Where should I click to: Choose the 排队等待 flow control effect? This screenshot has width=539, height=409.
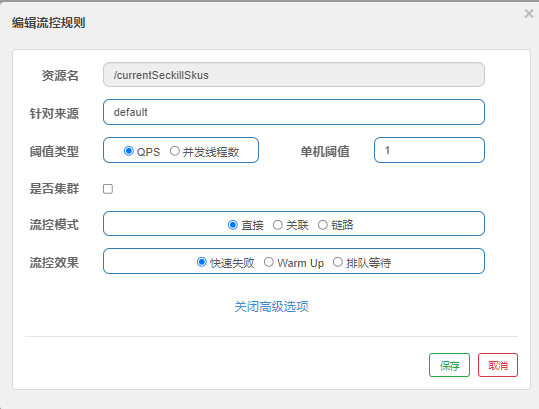338,262
